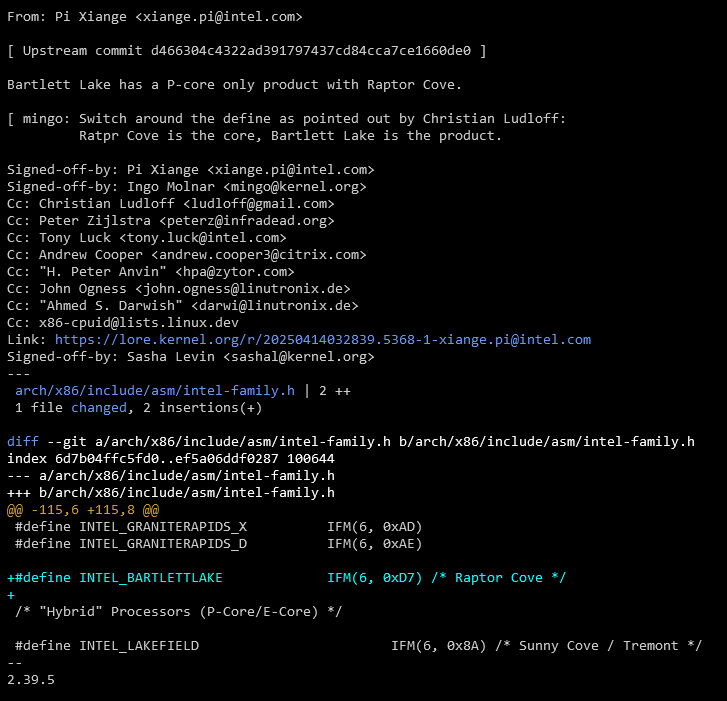
Task: Click the blue "changed" link
Action: (x=99, y=408)
